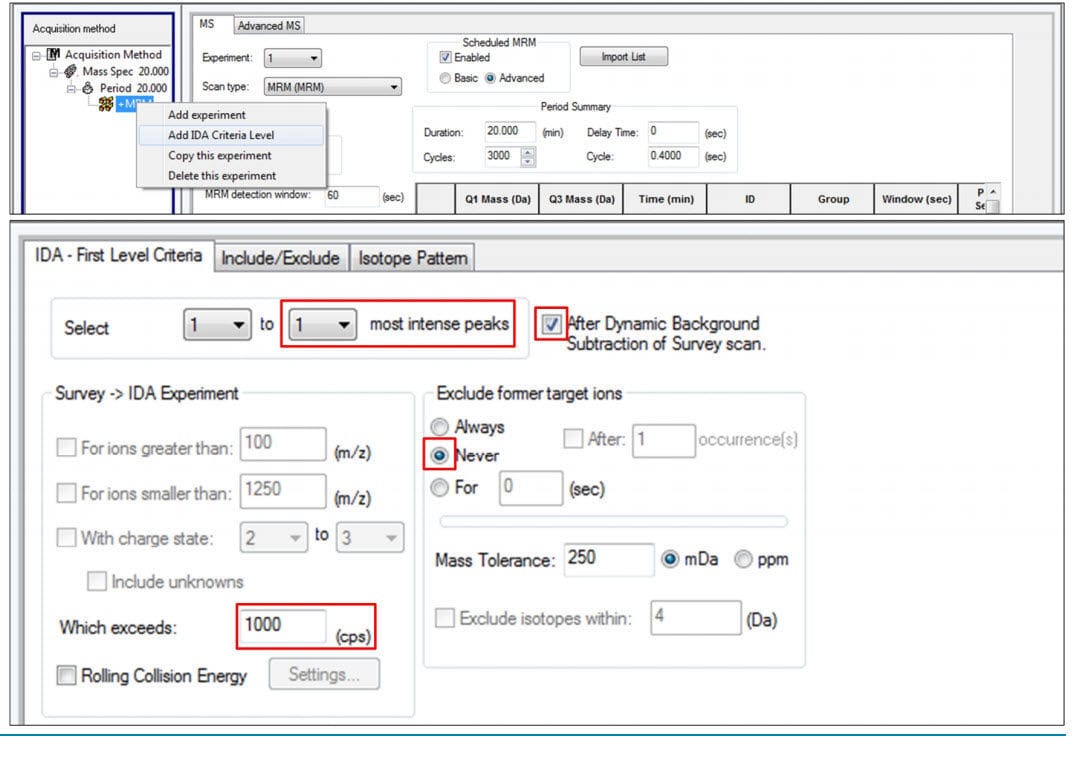Select the Acquisition Method root node icon

pos(55,55)
